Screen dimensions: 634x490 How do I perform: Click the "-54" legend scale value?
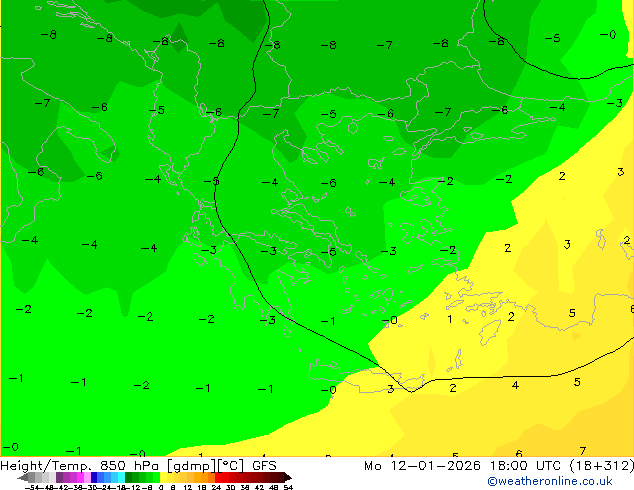pyautogui.click(x=32, y=487)
